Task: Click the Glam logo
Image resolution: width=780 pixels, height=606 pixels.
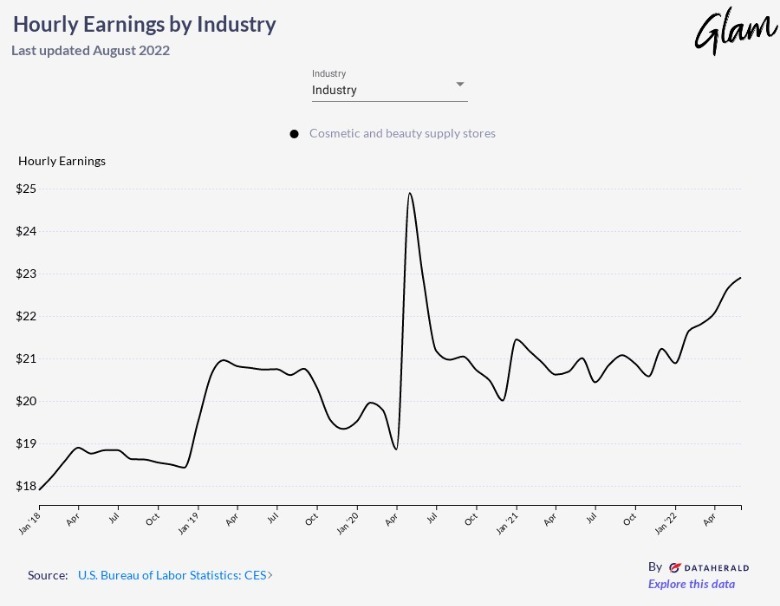Action: click(728, 34)
